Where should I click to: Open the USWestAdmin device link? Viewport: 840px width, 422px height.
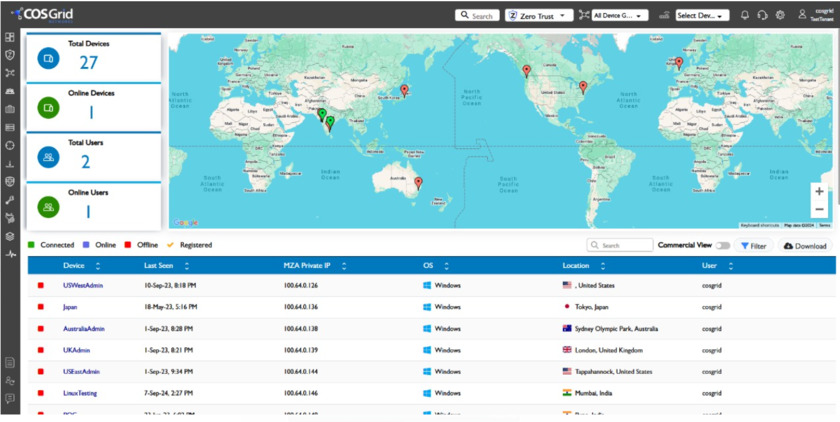point(83,286)
